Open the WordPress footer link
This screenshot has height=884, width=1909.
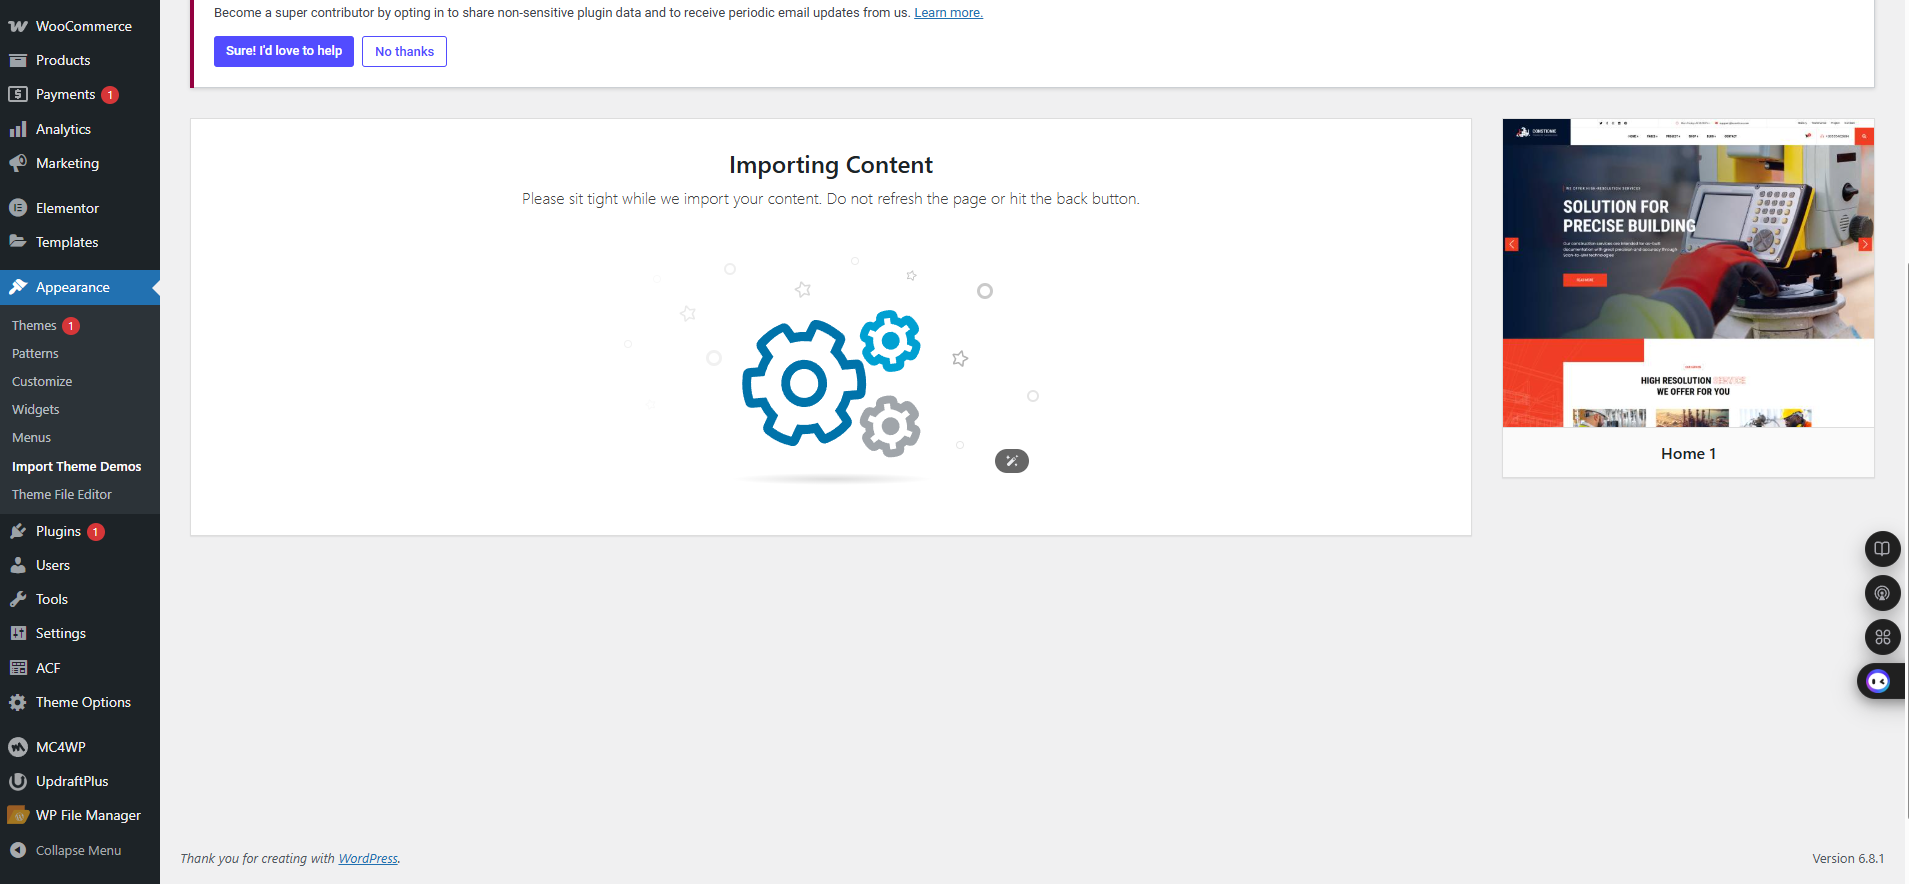click(x=368, y=858)
